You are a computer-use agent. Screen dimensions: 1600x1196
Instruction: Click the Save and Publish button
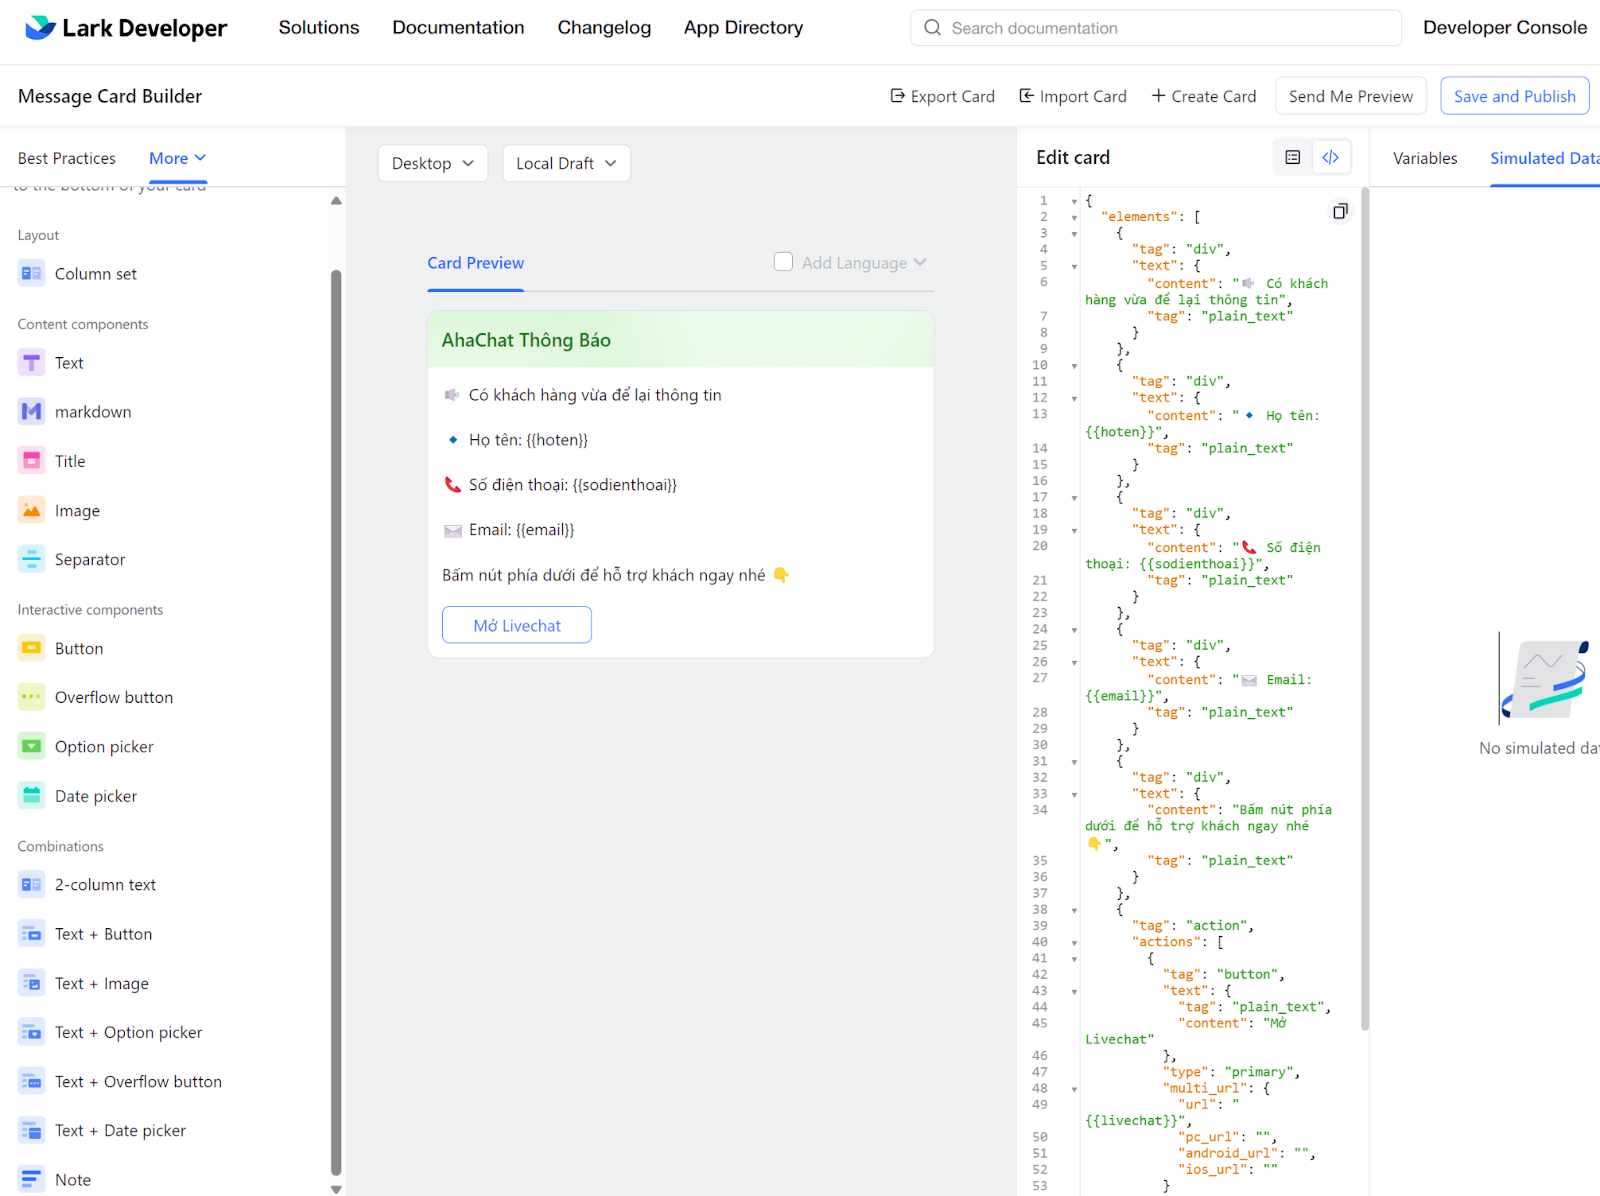(x=1514, y=96)
